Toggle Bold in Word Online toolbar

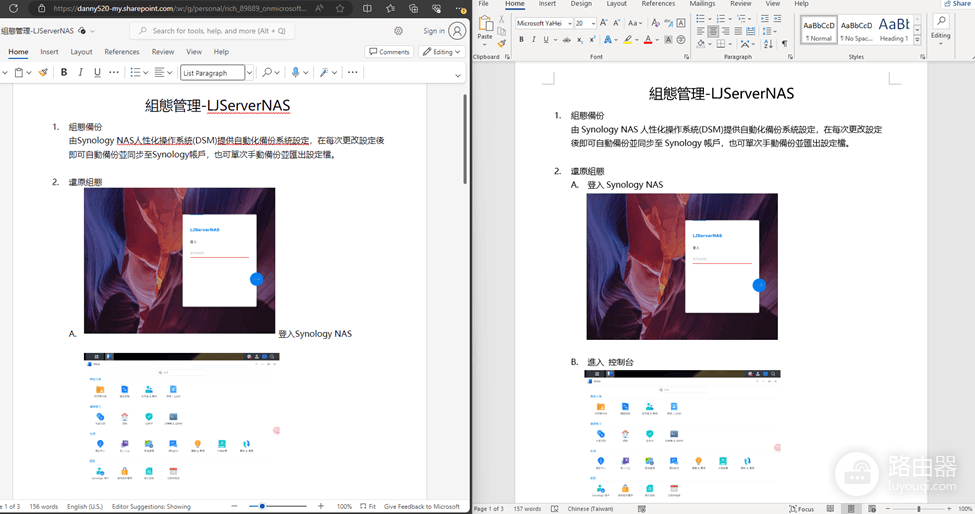click(x=64, y=73)
